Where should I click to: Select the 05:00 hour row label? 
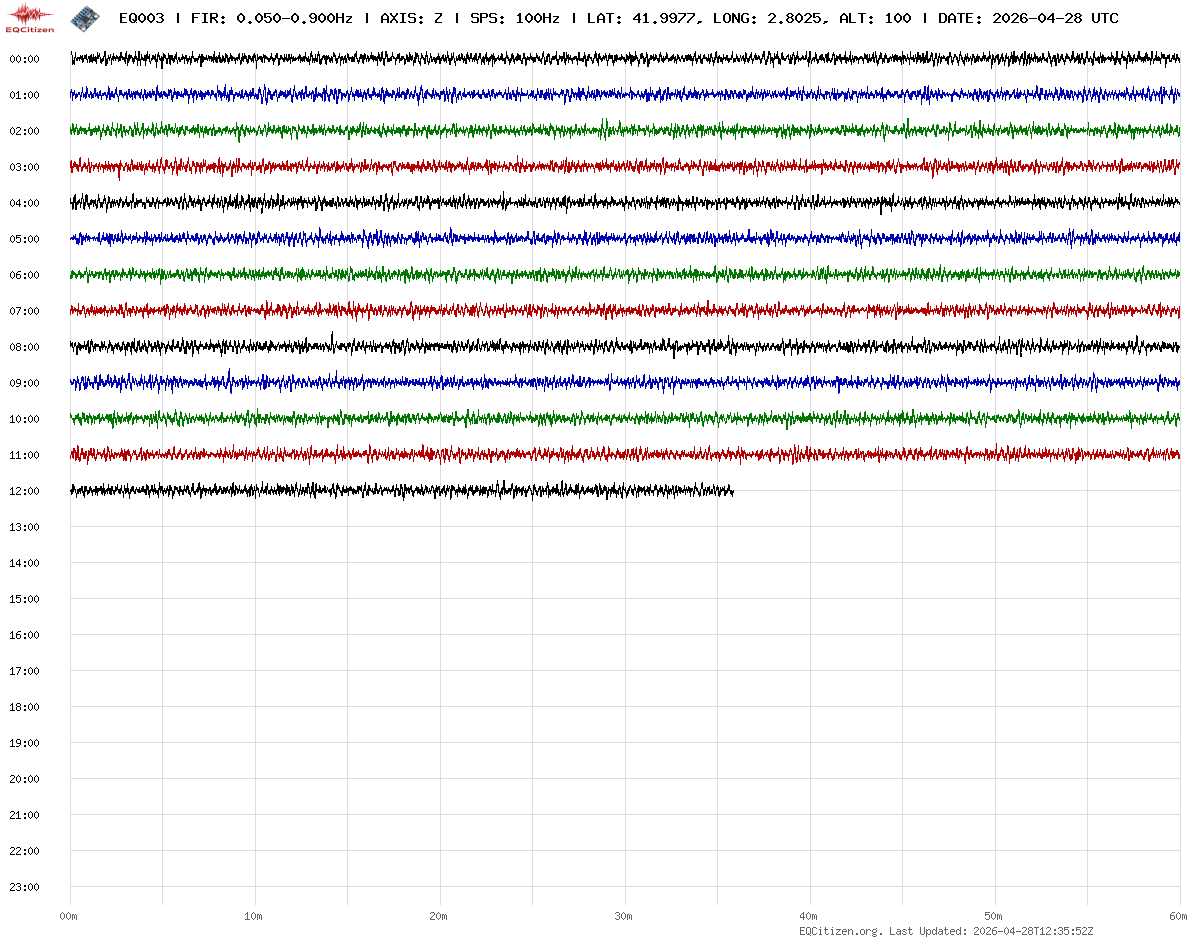pyautogui.click(x=24, y=239)
